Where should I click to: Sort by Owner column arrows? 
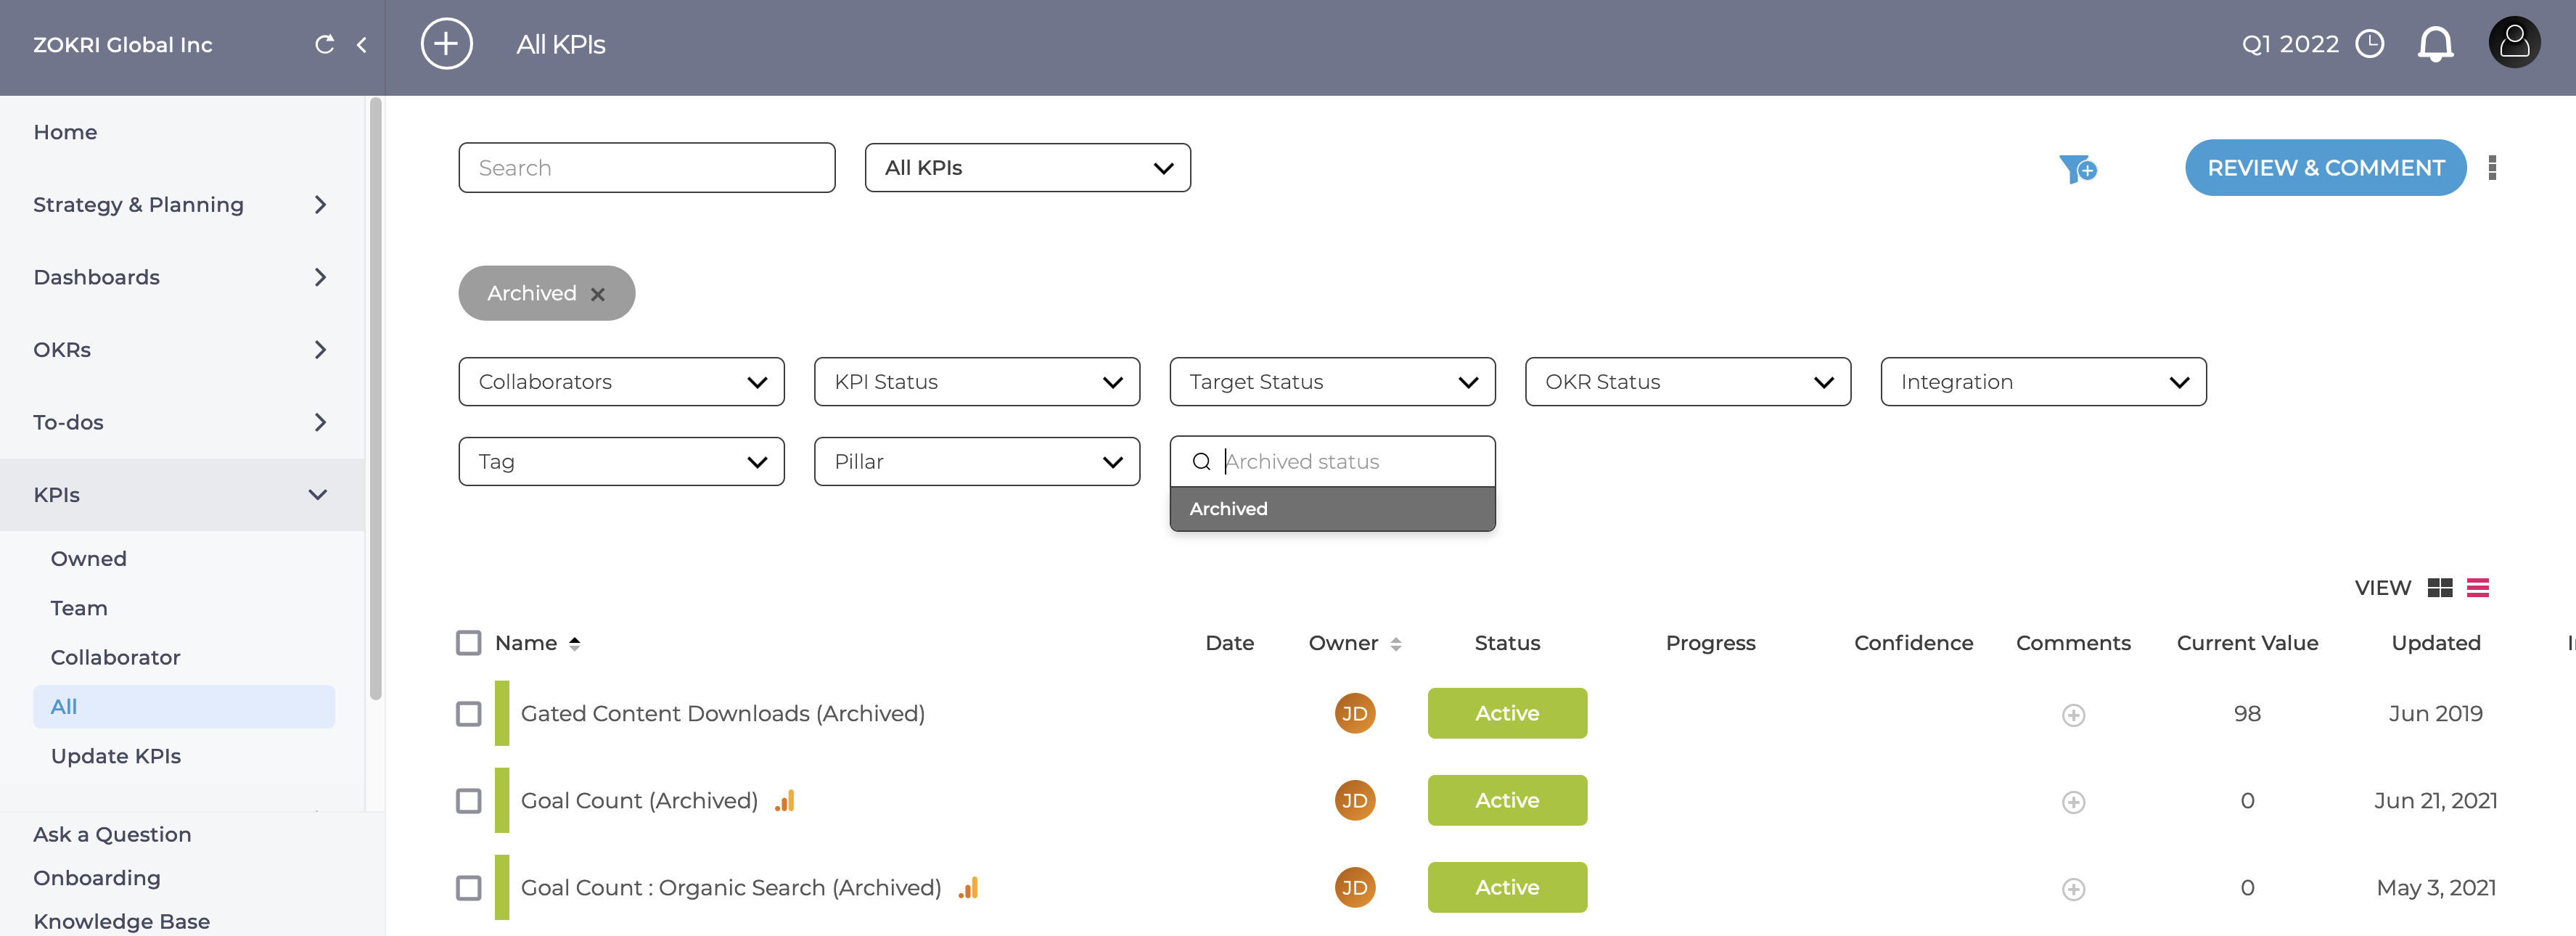coord(1395,644)
